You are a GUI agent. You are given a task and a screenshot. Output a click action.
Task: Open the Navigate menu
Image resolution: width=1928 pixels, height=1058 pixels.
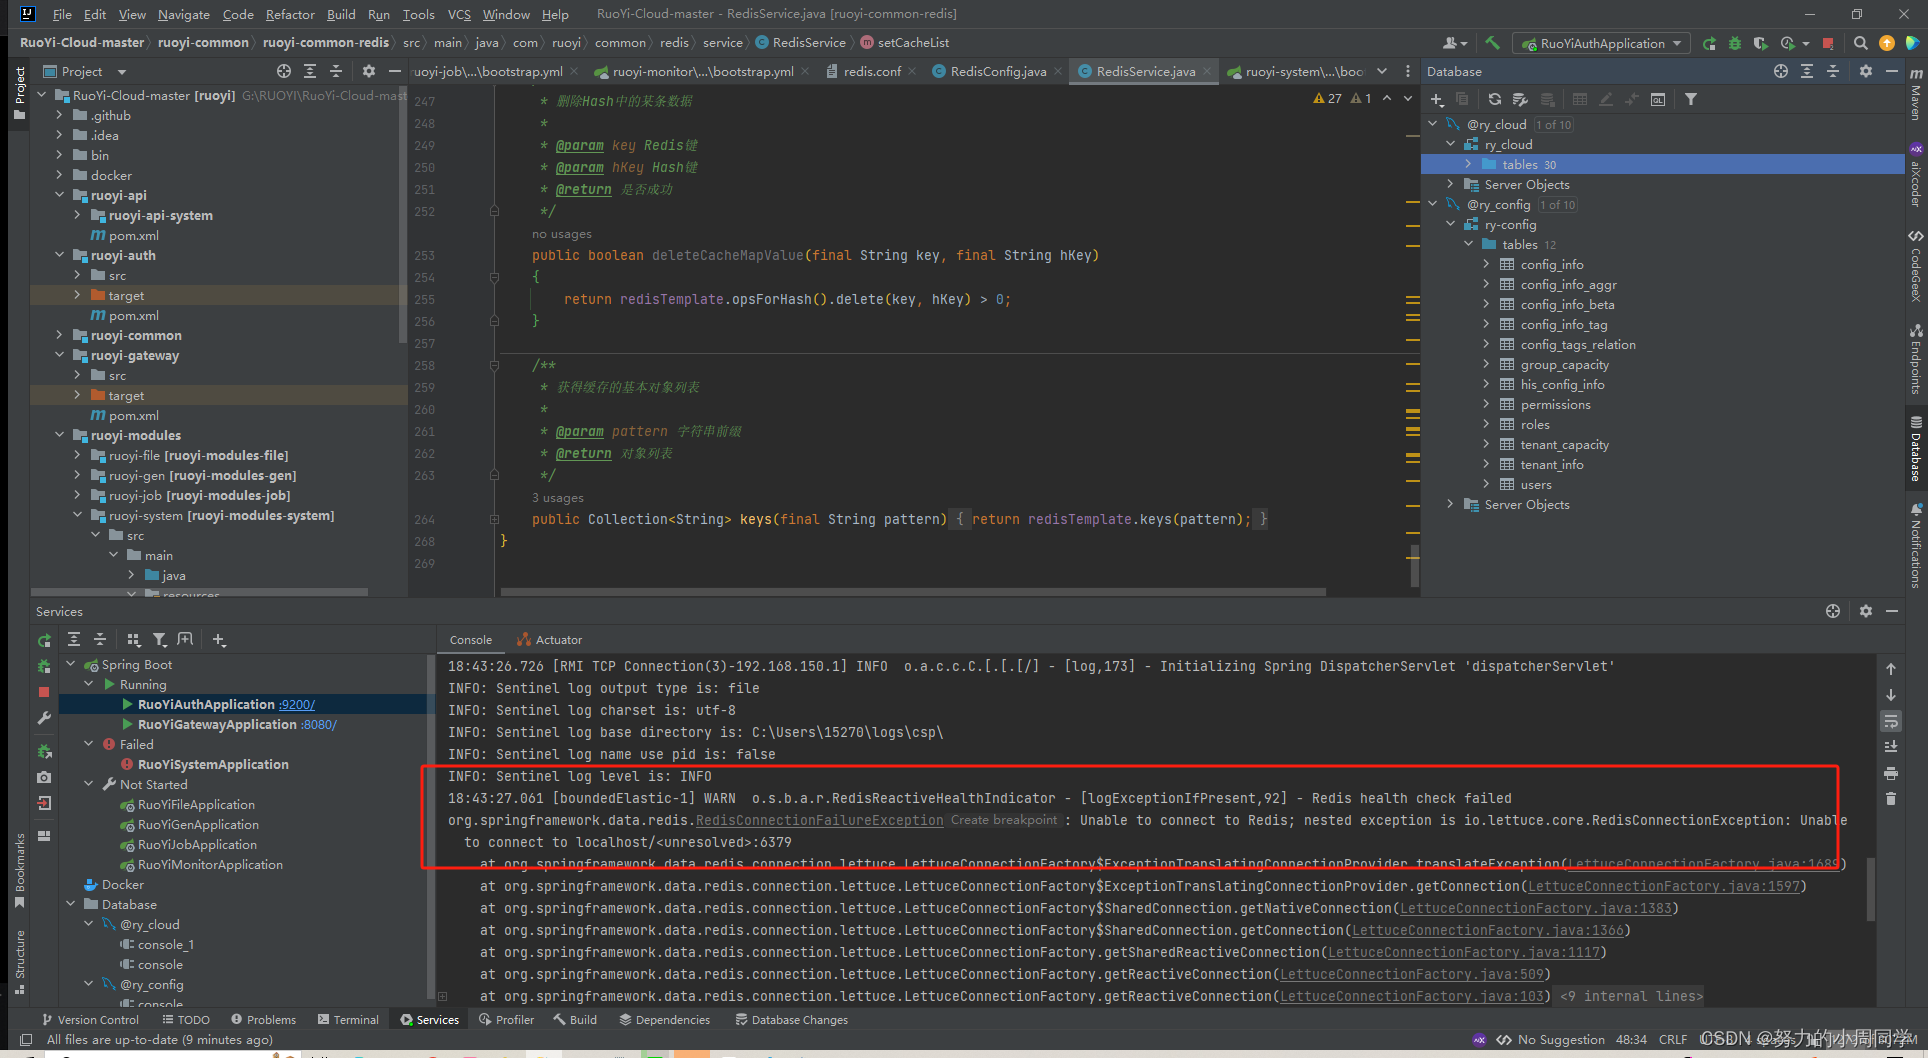click(184, 14)
